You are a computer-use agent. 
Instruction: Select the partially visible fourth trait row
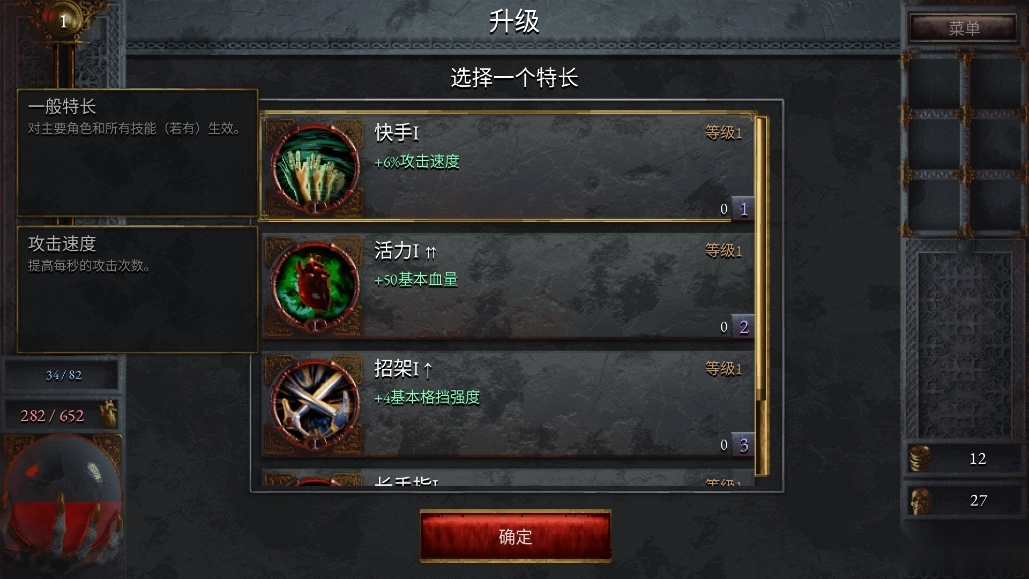click(508, 478)
